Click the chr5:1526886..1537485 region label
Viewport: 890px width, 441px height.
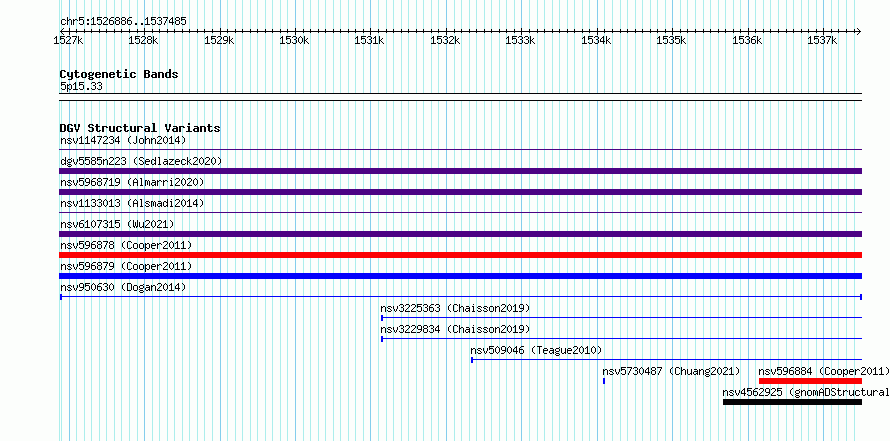coord(123,22)
